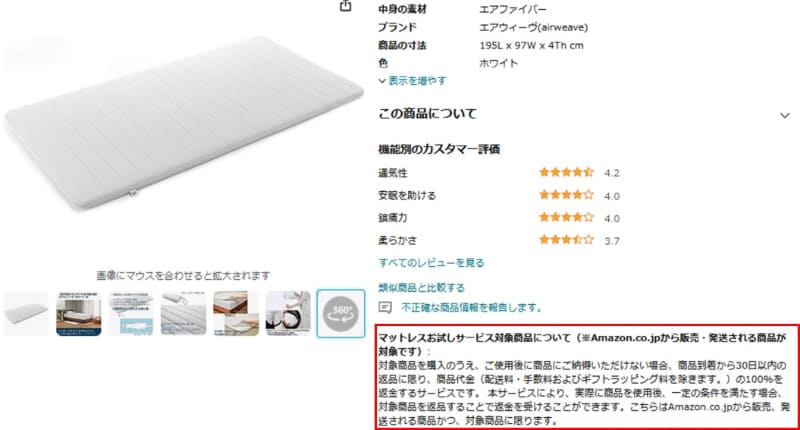800x430 pixels.
Task: Select the fourth close-up mattress thumbnail
Action: coord(184,314)
